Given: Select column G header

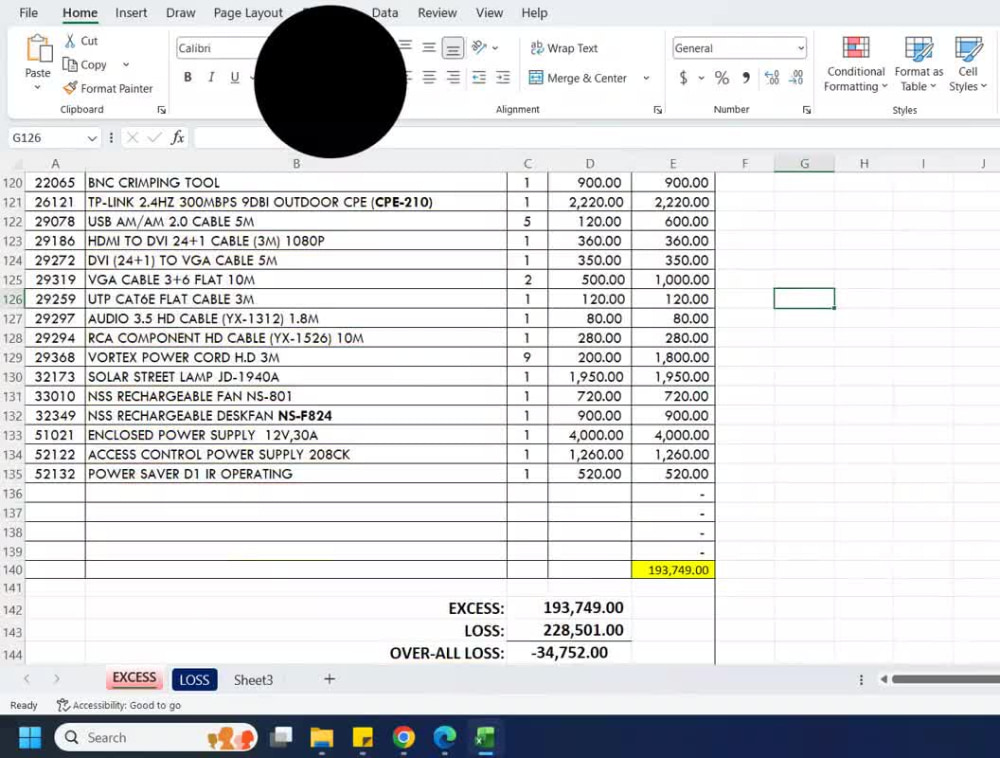Looking at the screenshot, I should point(804,164).
